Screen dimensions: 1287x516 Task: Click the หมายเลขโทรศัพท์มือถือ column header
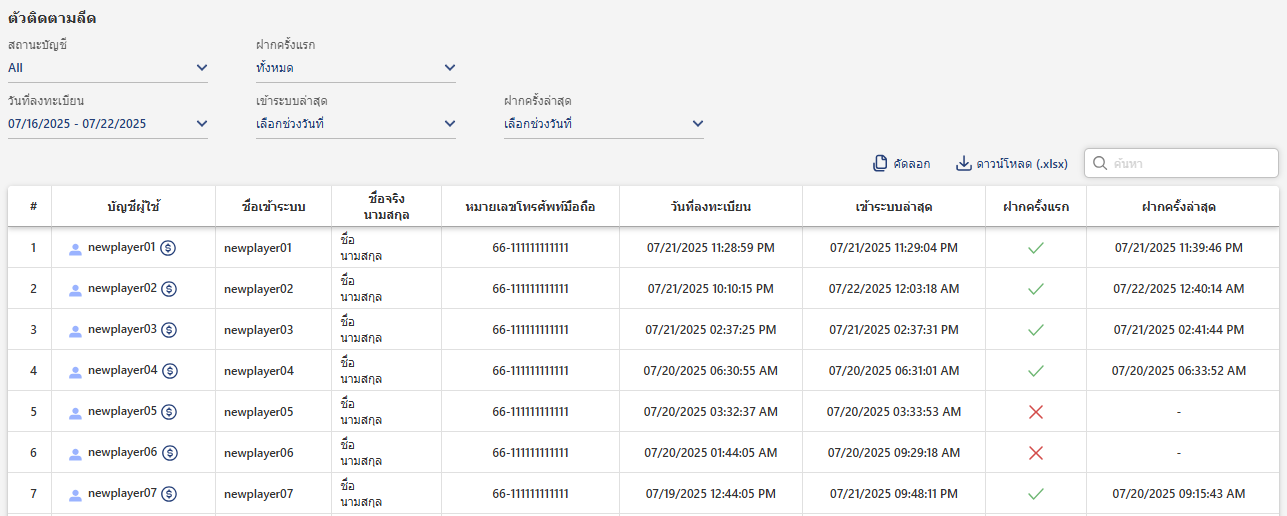(x=531, y=206)
